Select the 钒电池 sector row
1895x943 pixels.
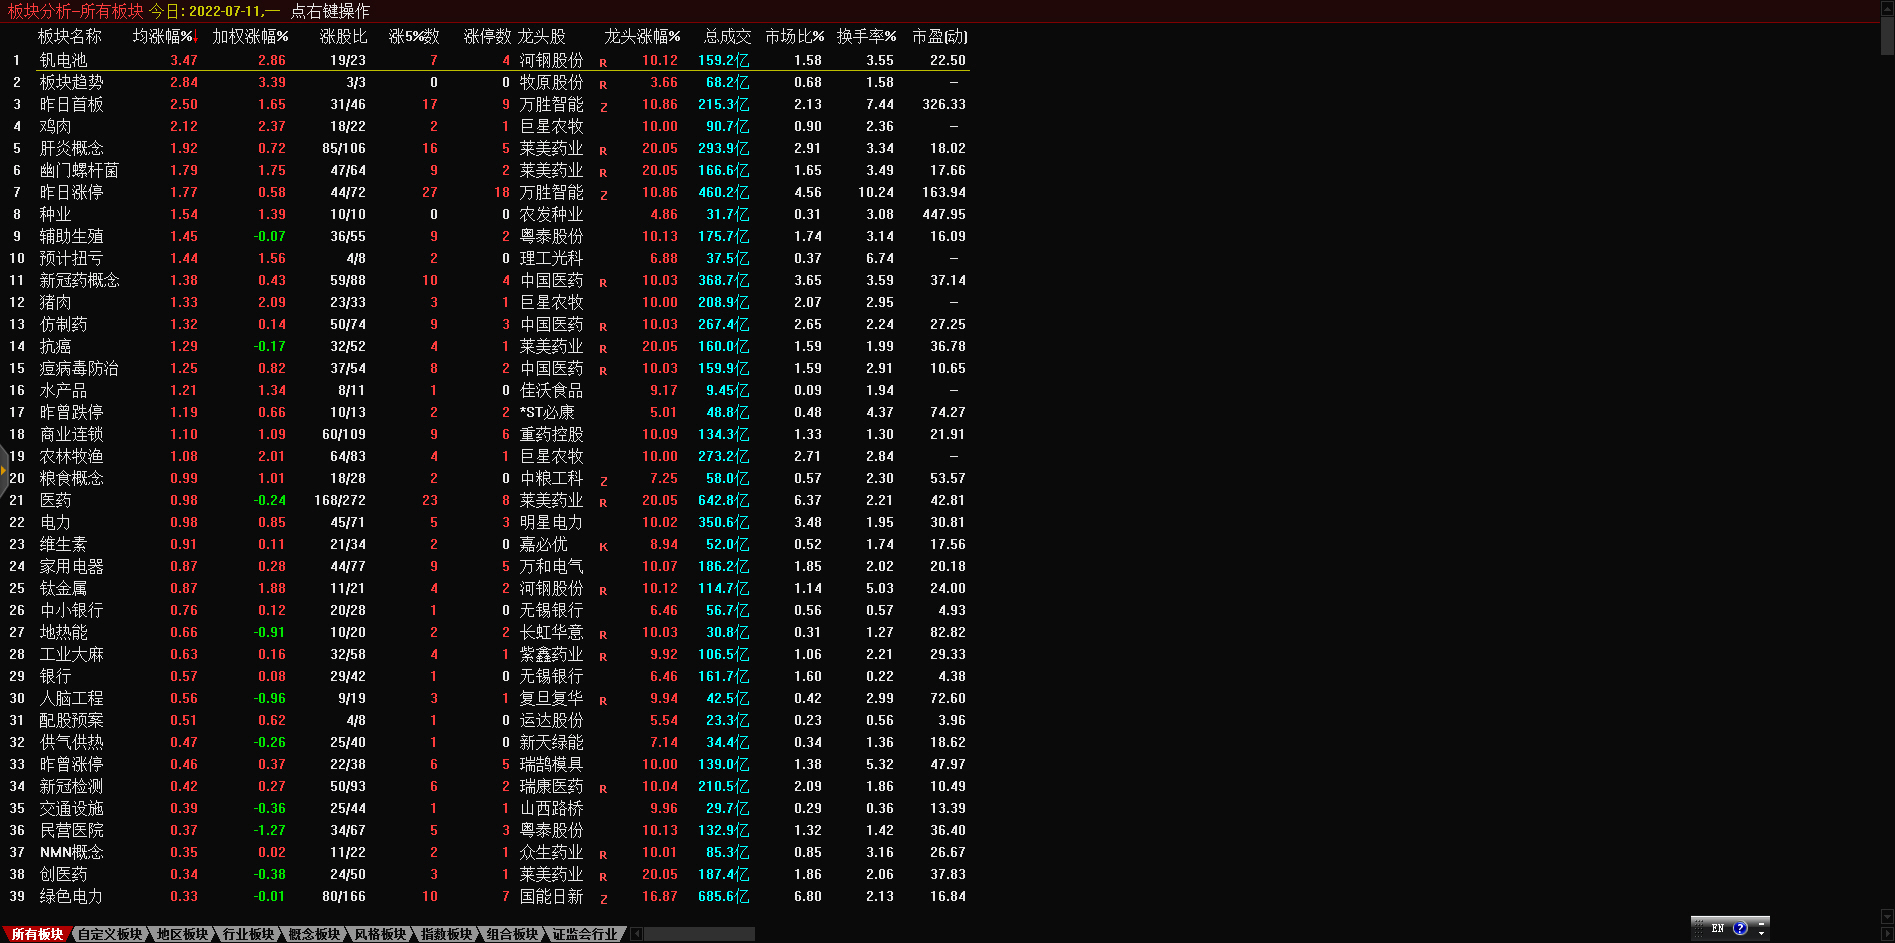coord(63,60)
